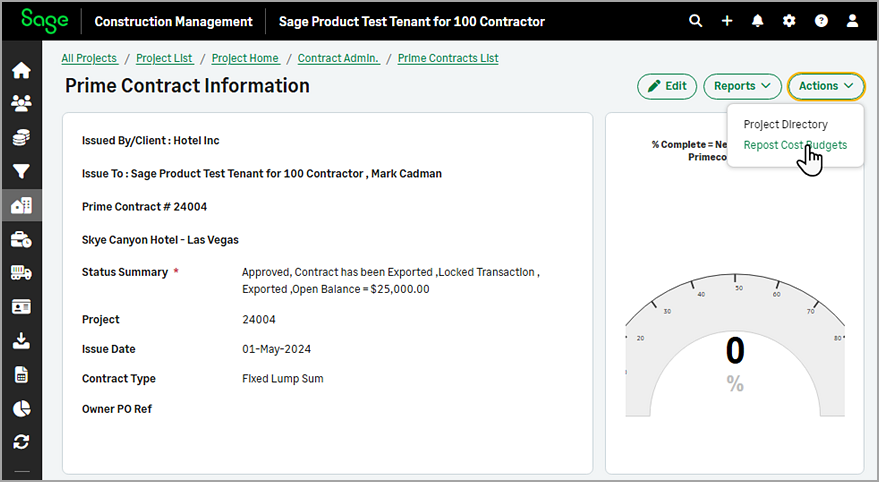
Task: Click the sync arrows sidebar icon
Action: (x=21, y=442)
